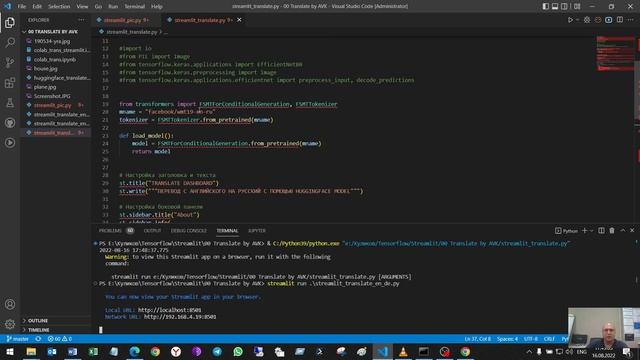Open the Testing beaker view
The width and height of the screenshot is (640, 360).
[x=10, y=102]
